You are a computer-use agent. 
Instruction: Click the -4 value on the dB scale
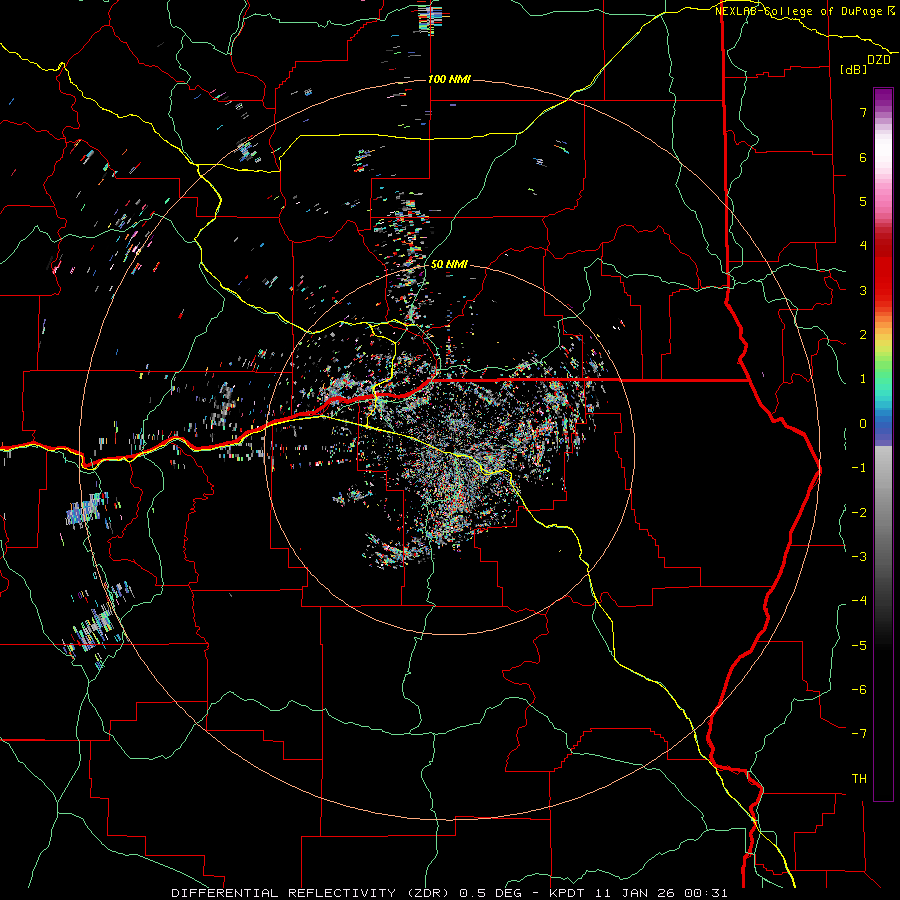point(859,600)
